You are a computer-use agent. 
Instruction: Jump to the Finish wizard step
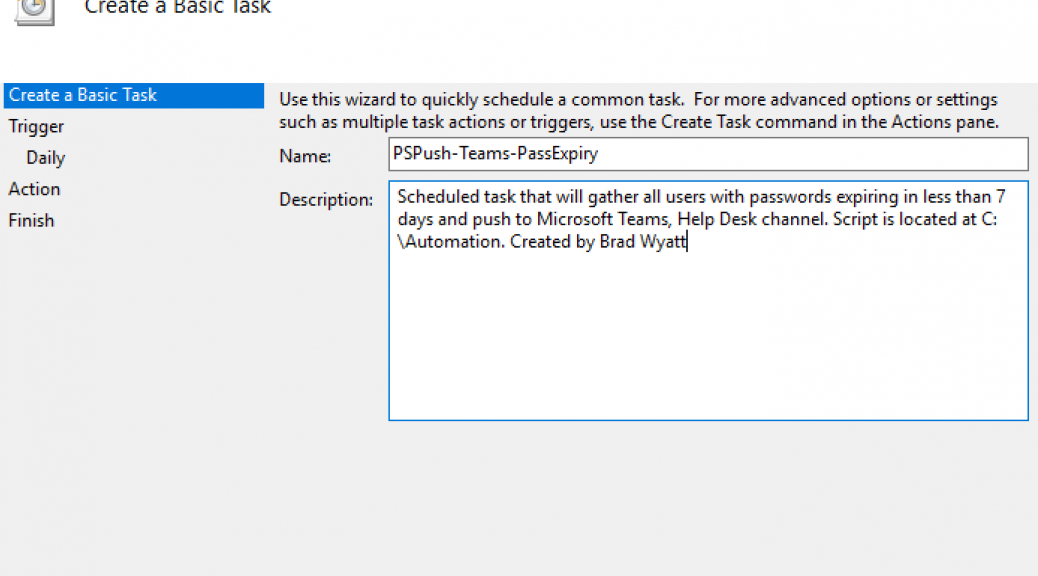(x=31, y=220)
